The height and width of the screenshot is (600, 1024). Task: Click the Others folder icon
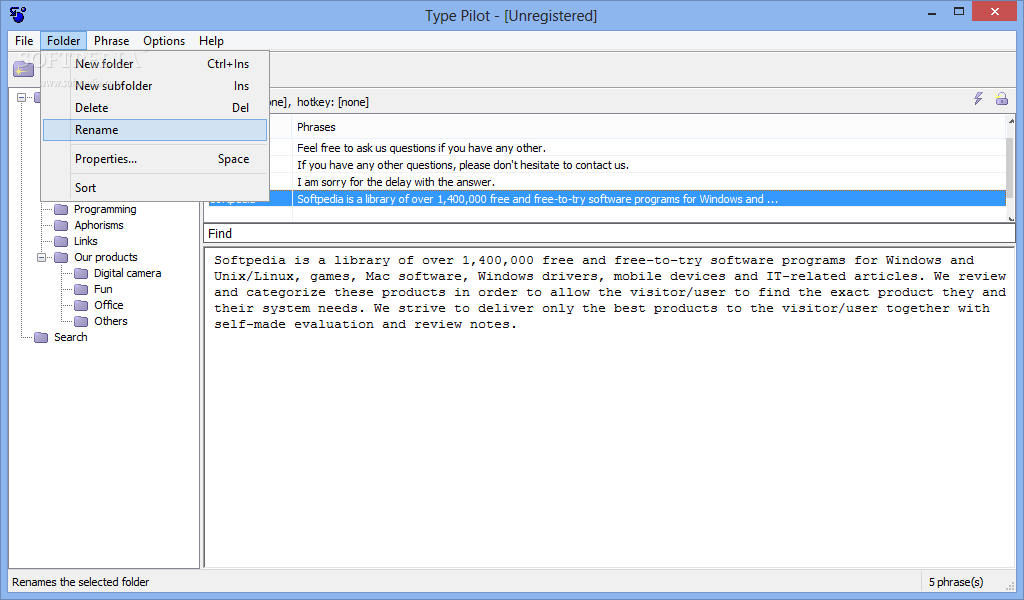tap(81, 321)
